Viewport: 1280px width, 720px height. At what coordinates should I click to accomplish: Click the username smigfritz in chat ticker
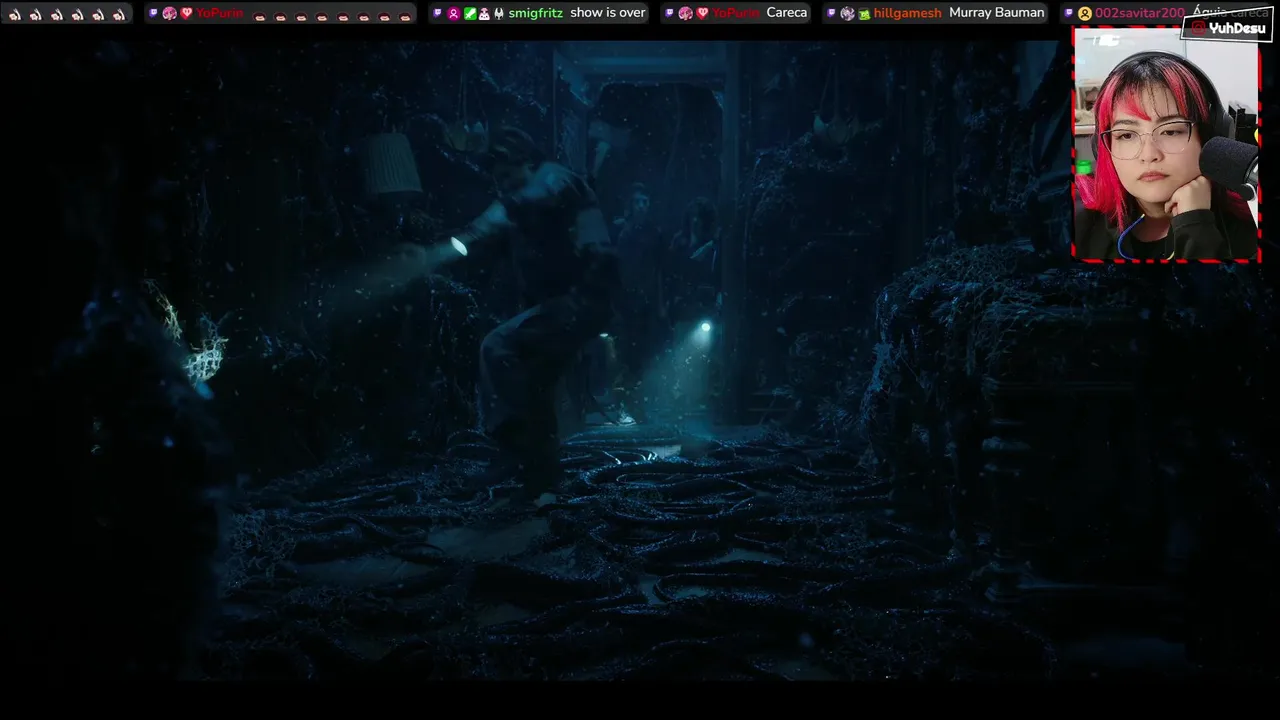[535, 13]
